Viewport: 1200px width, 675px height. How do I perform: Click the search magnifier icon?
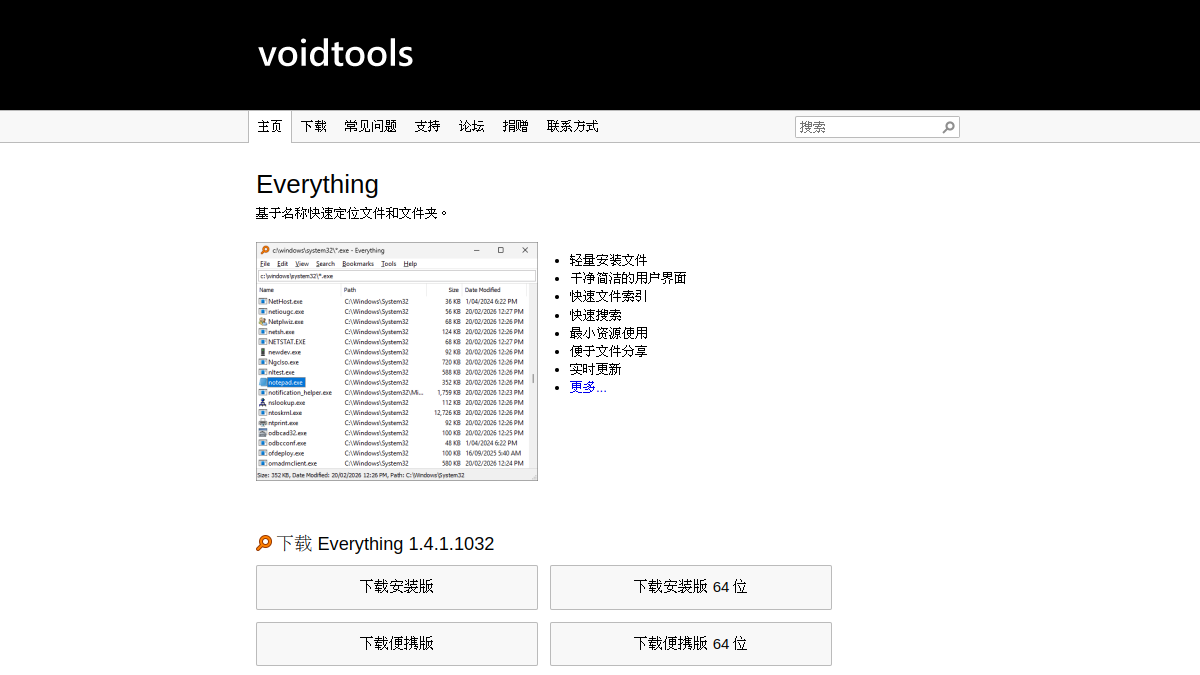[948, 127]
